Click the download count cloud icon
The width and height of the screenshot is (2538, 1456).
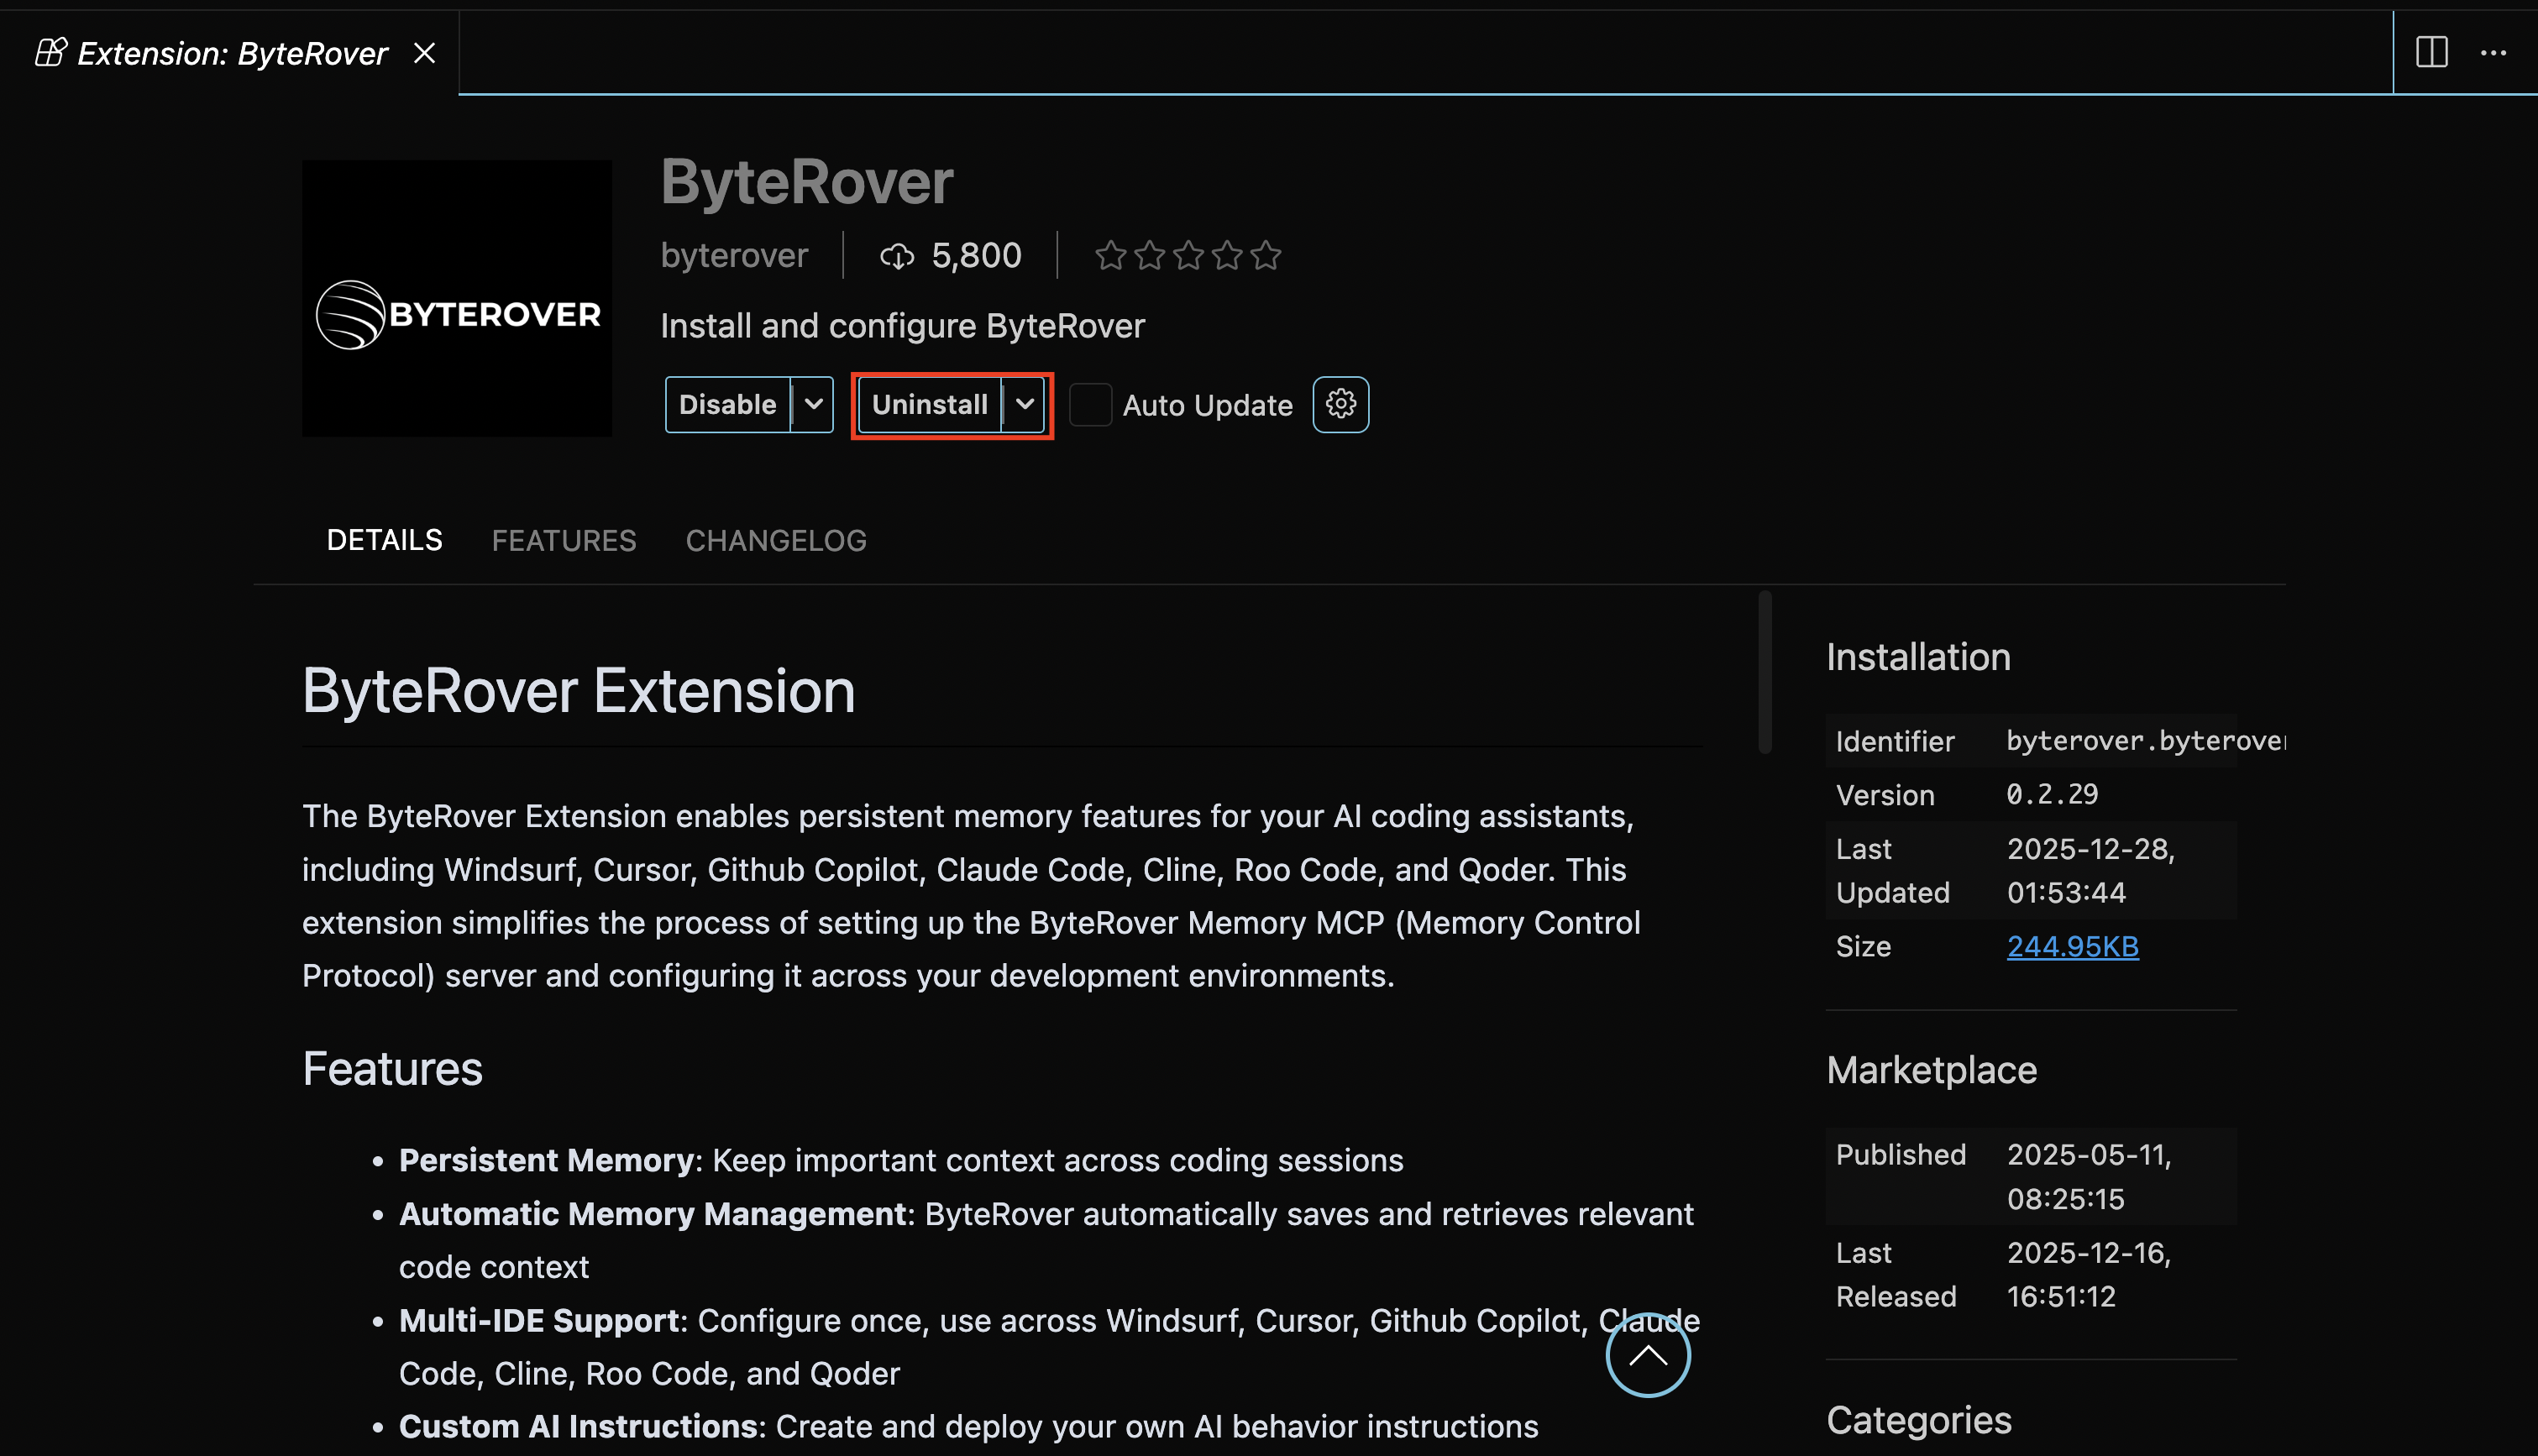point(898,255)
